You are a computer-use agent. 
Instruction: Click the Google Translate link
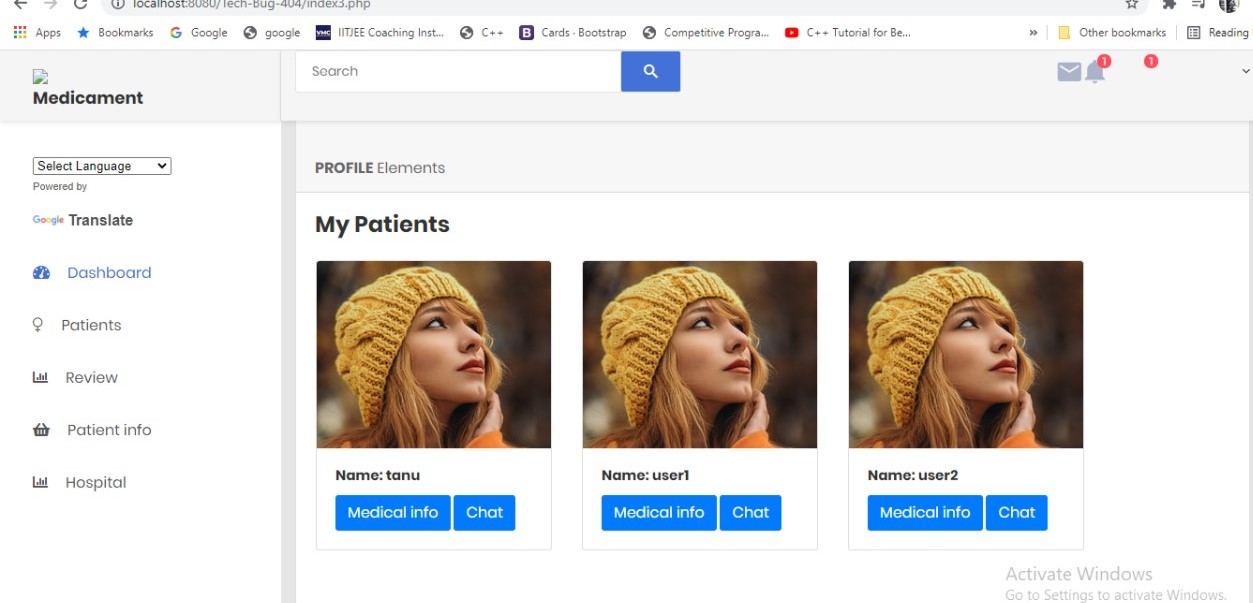(83, 220)
